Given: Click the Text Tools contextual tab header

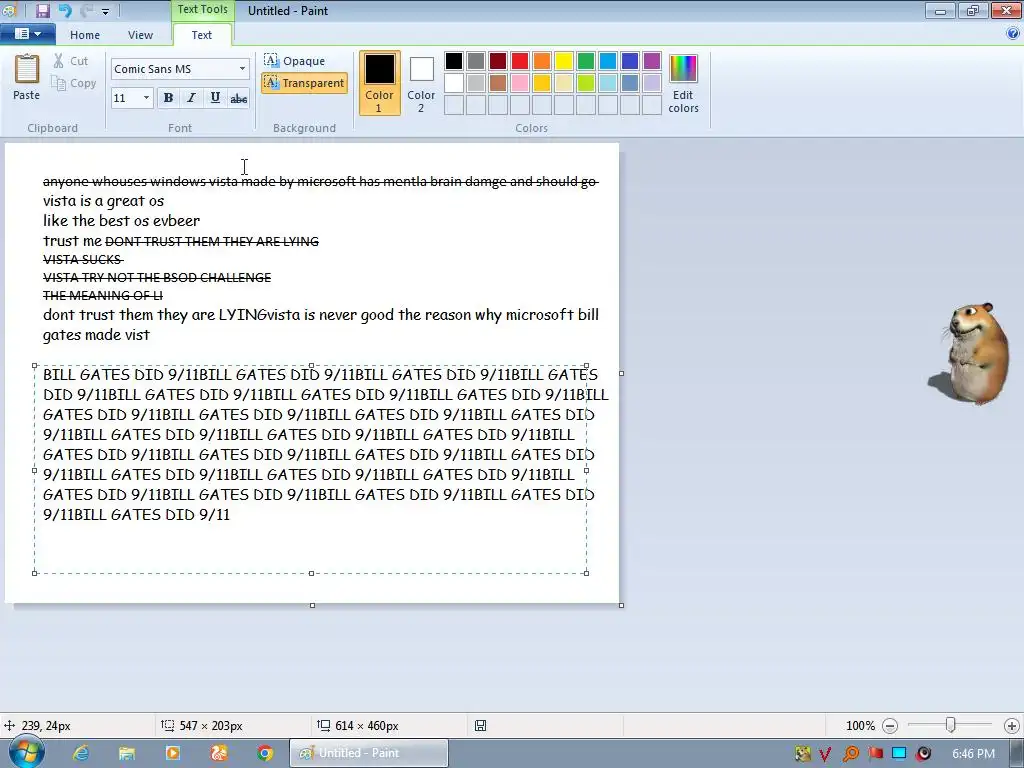Looking at the screenshot, I should pos(202,10).
